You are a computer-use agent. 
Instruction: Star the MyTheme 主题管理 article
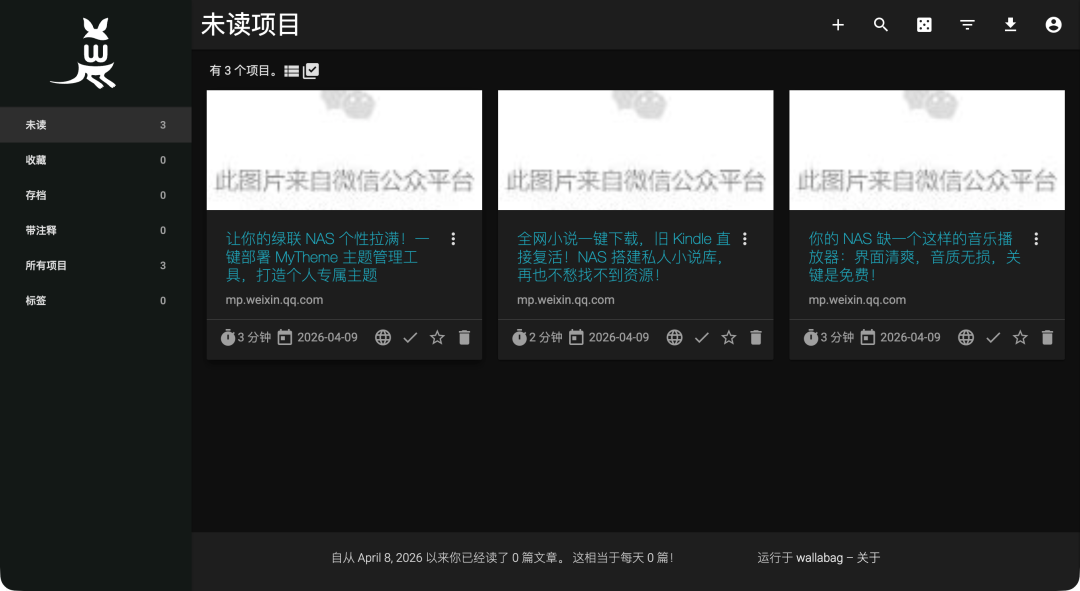(437, 337)
